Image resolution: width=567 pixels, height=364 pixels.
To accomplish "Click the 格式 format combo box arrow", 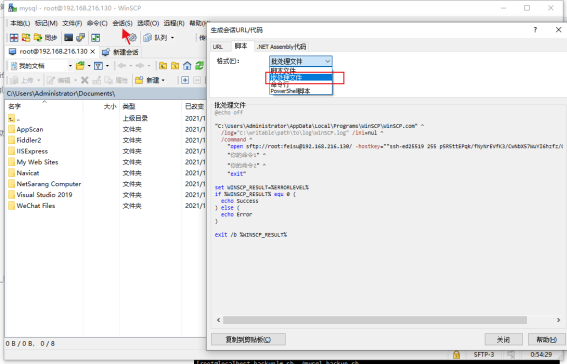I will coord(327,61).
